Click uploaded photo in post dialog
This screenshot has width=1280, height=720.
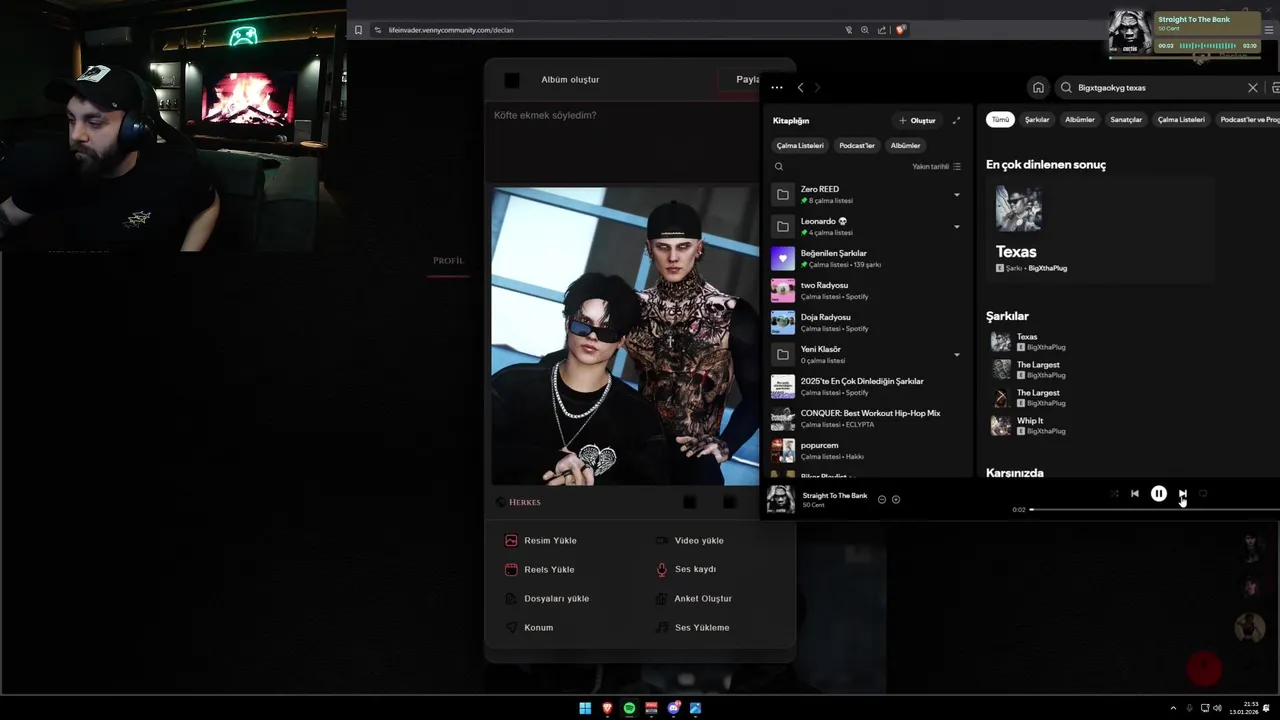click(x=625, y=336)
